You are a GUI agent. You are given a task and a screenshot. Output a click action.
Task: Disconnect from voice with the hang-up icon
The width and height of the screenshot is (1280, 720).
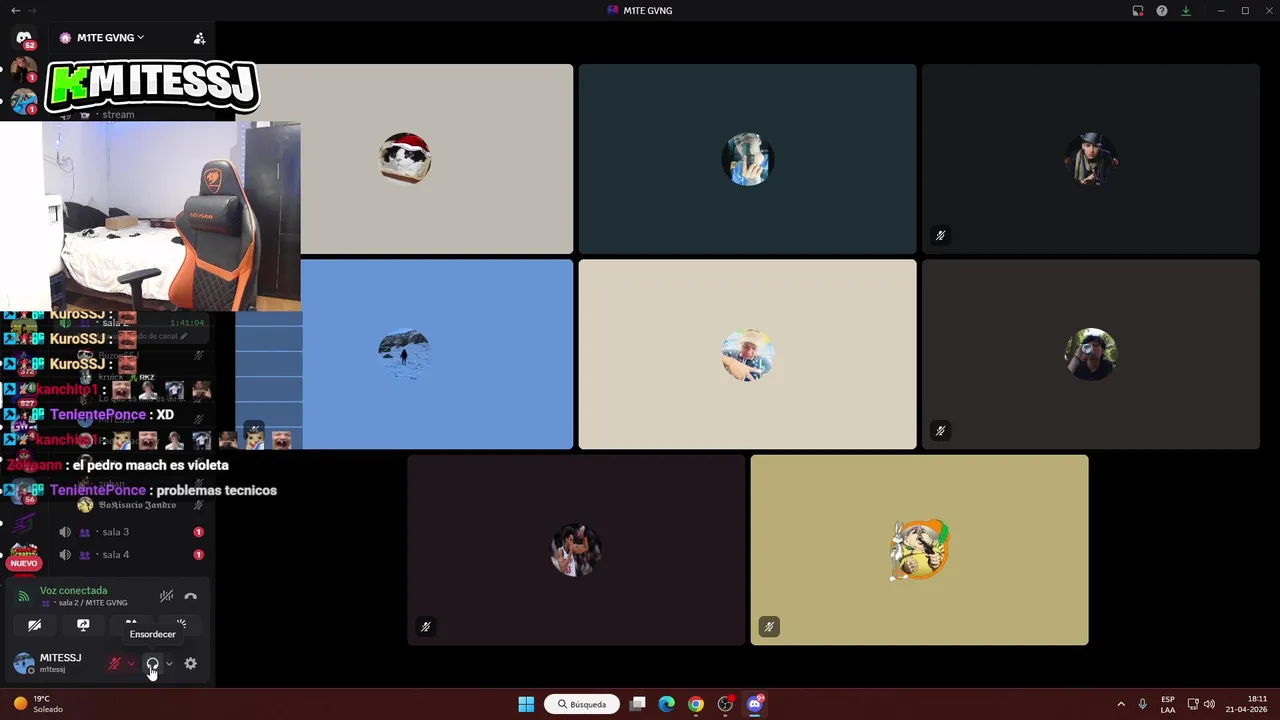pyautogui.click(x=190, y=597)
